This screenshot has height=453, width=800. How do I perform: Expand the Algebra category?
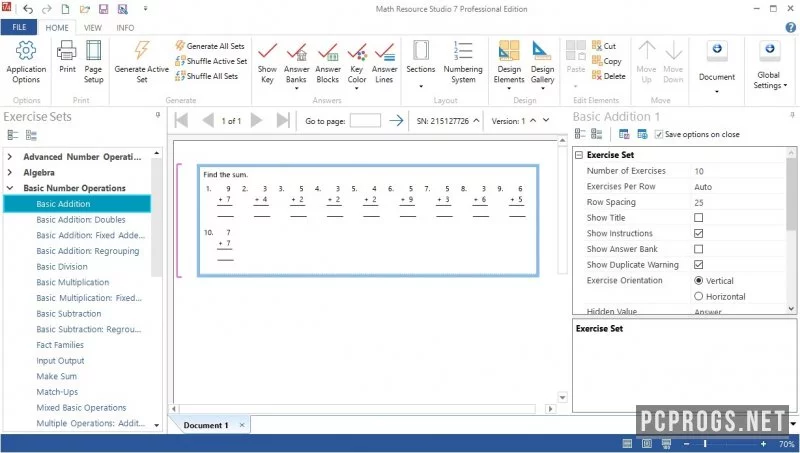10,172
